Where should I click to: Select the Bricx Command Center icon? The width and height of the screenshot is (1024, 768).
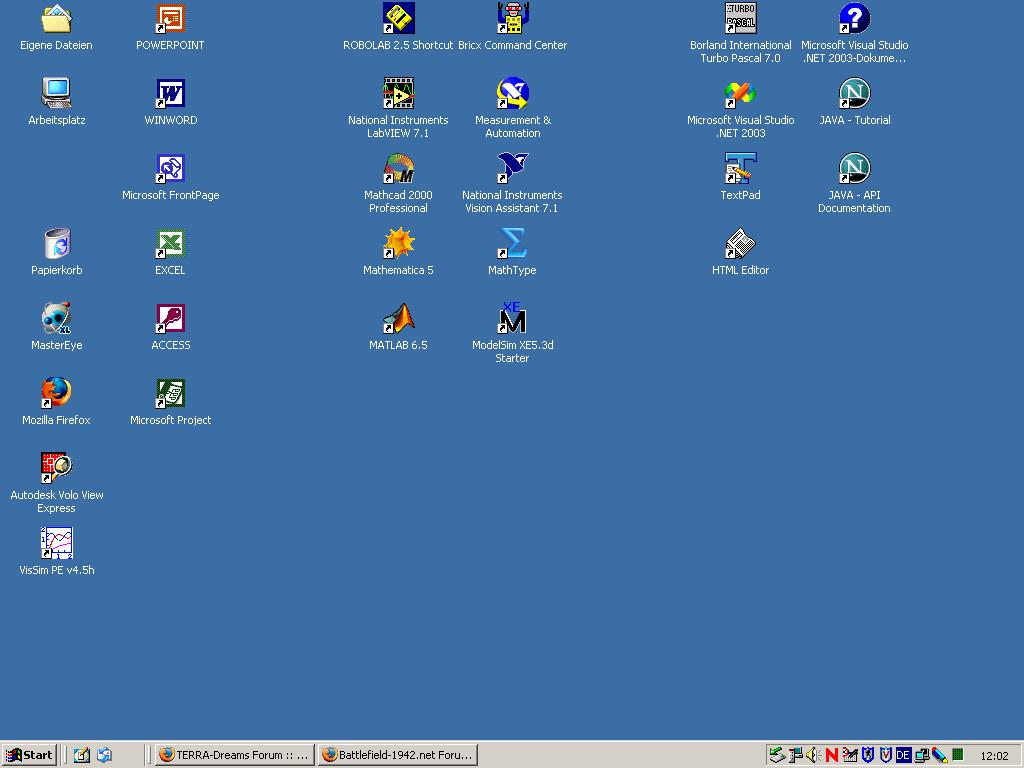(x=513, y=19)
